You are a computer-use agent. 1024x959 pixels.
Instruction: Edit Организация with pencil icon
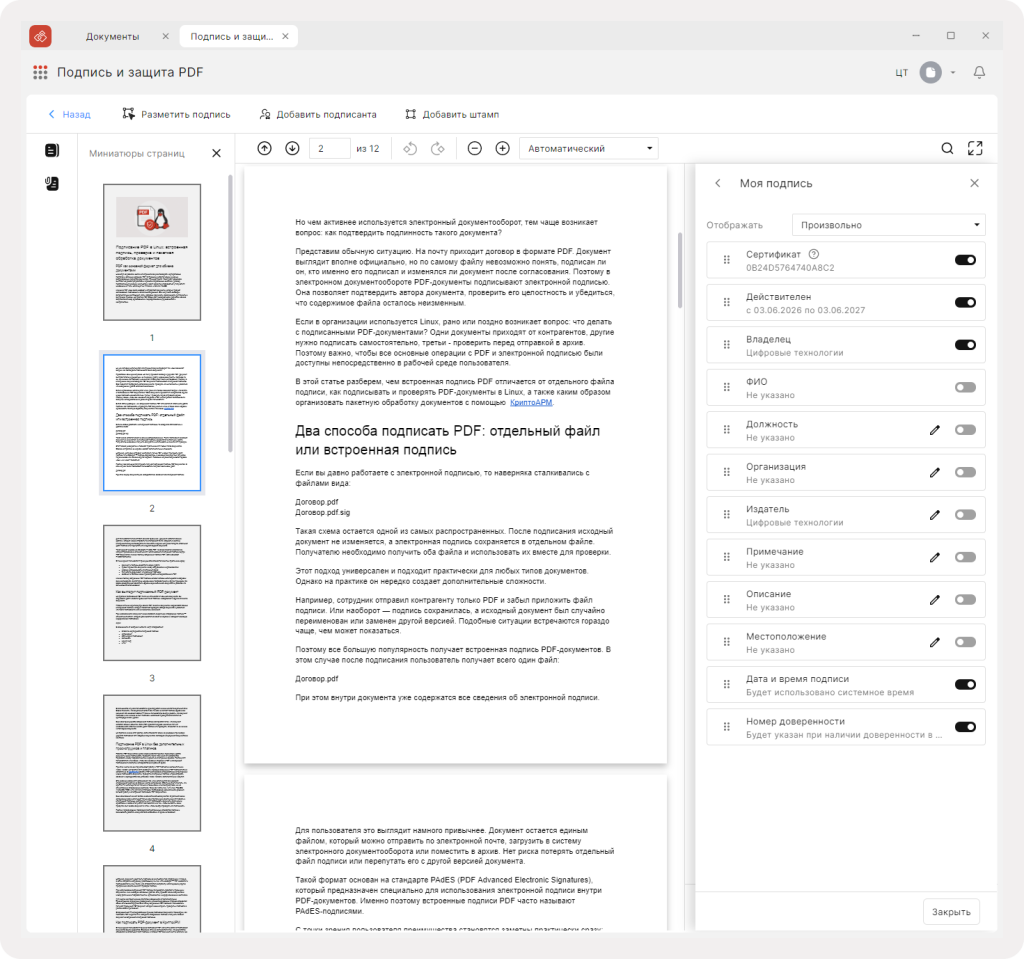[935, 472]
